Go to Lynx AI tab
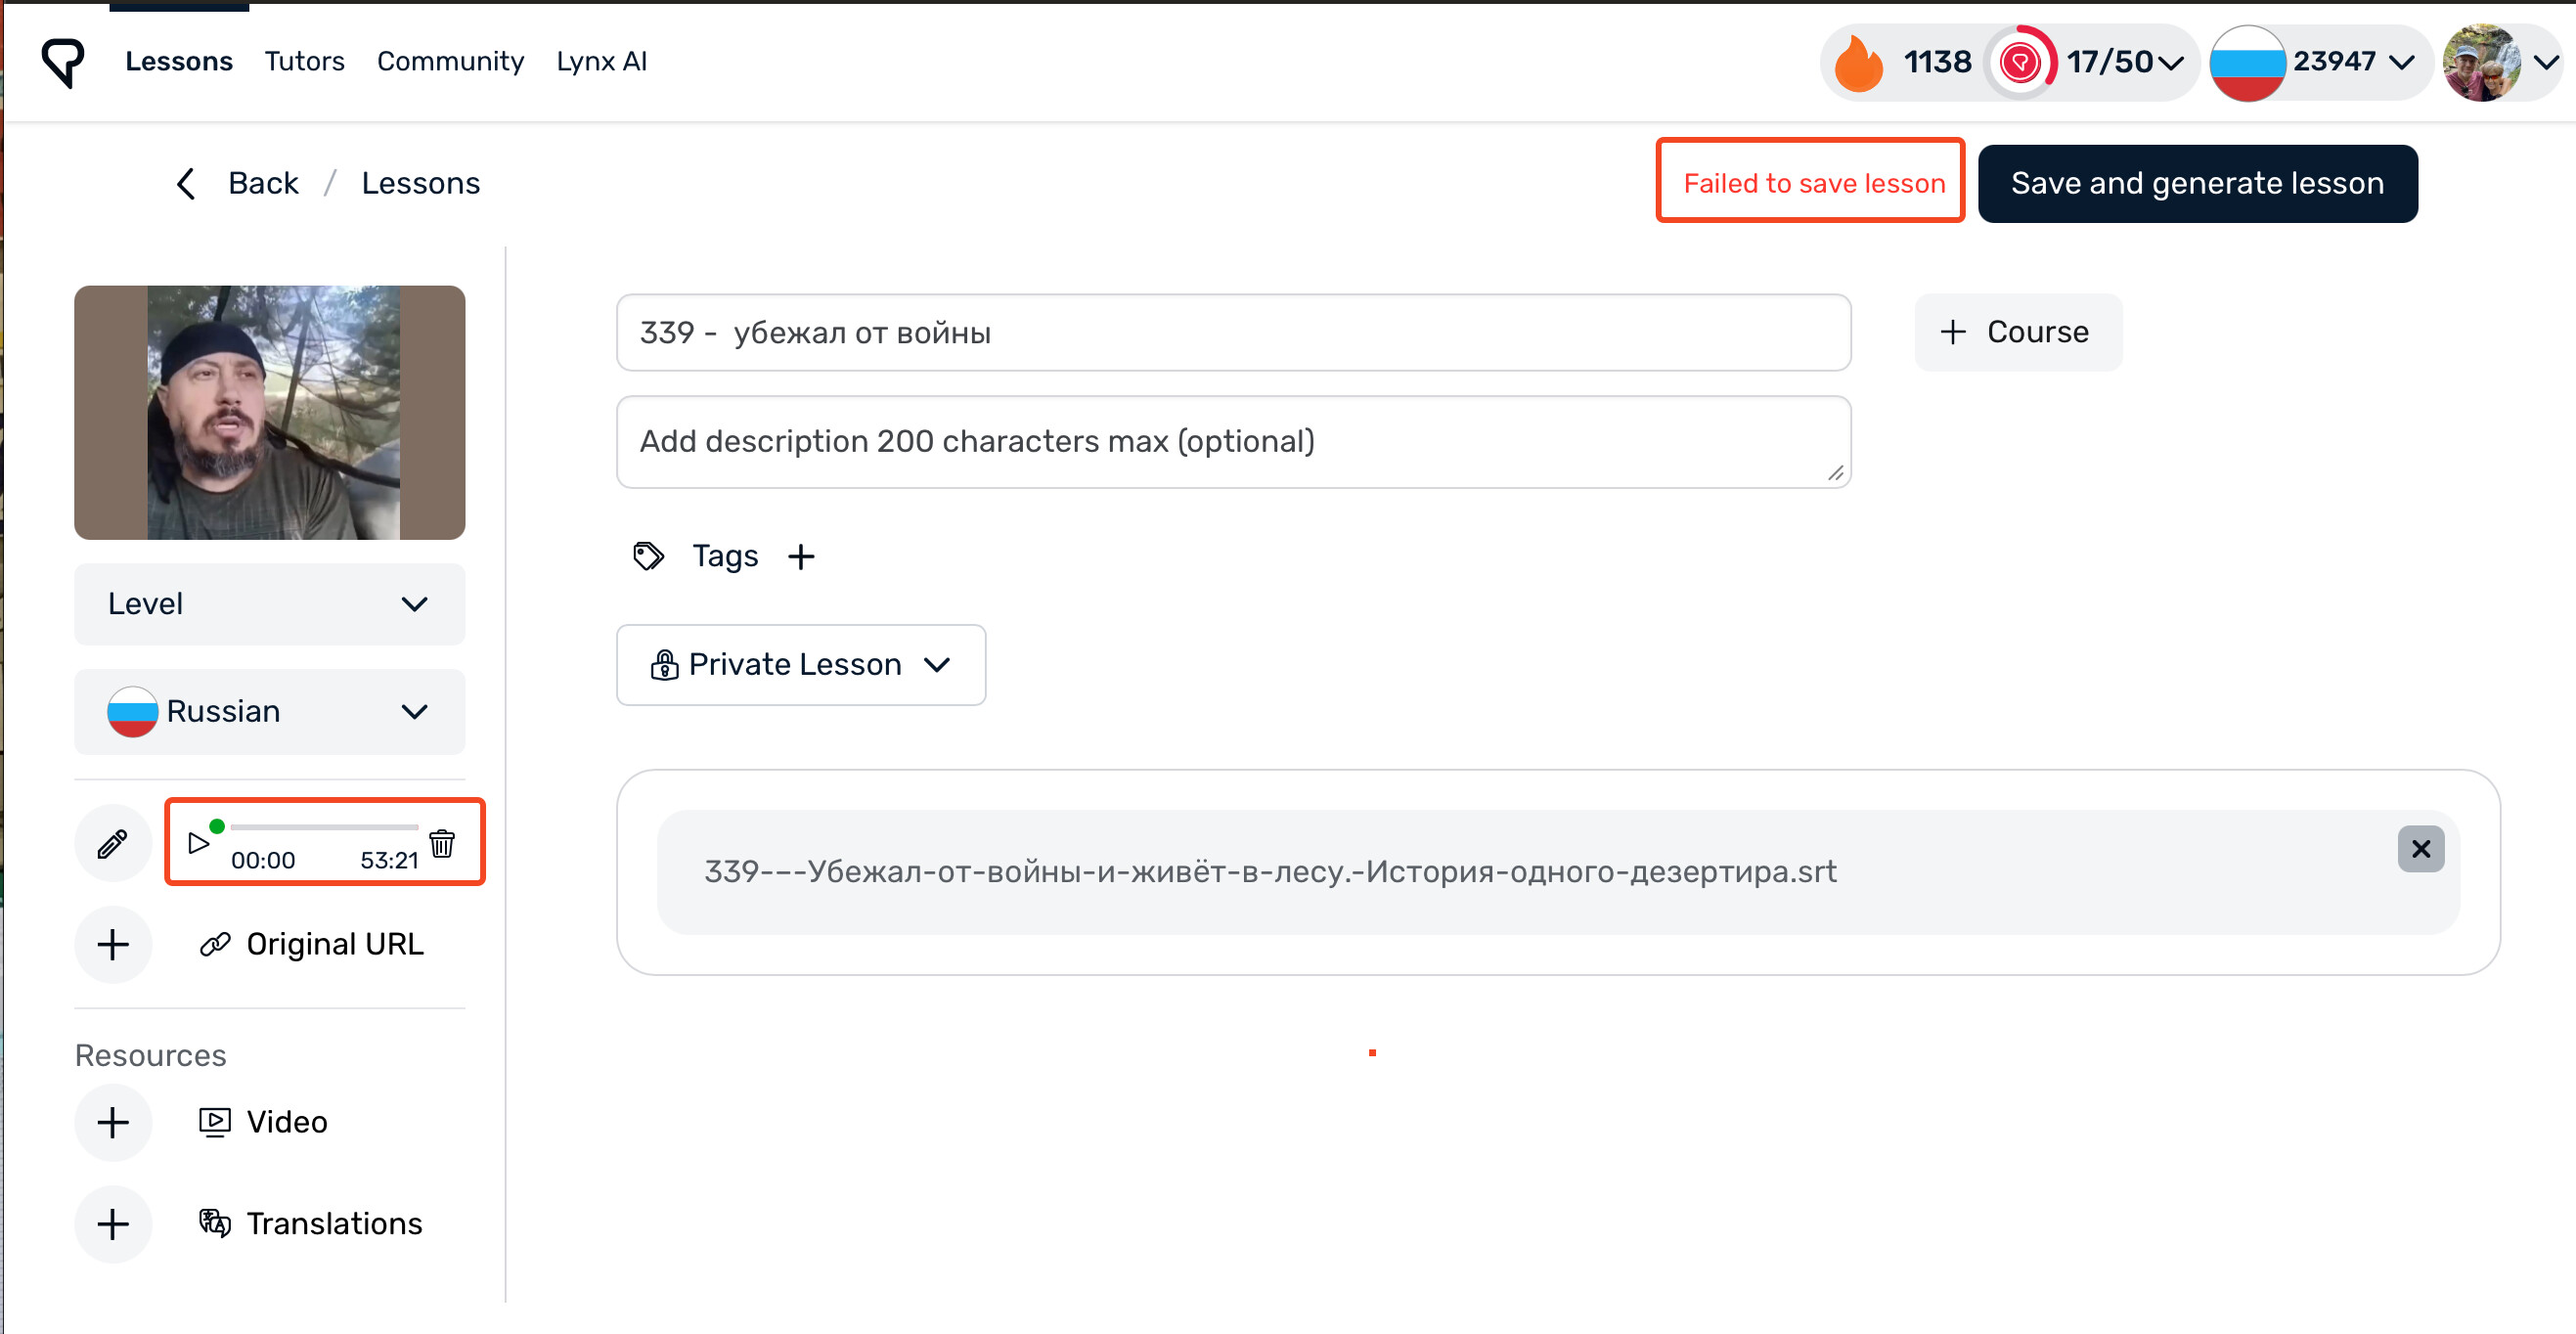Screen dimensions: 2576x1334 coord(602,62)
